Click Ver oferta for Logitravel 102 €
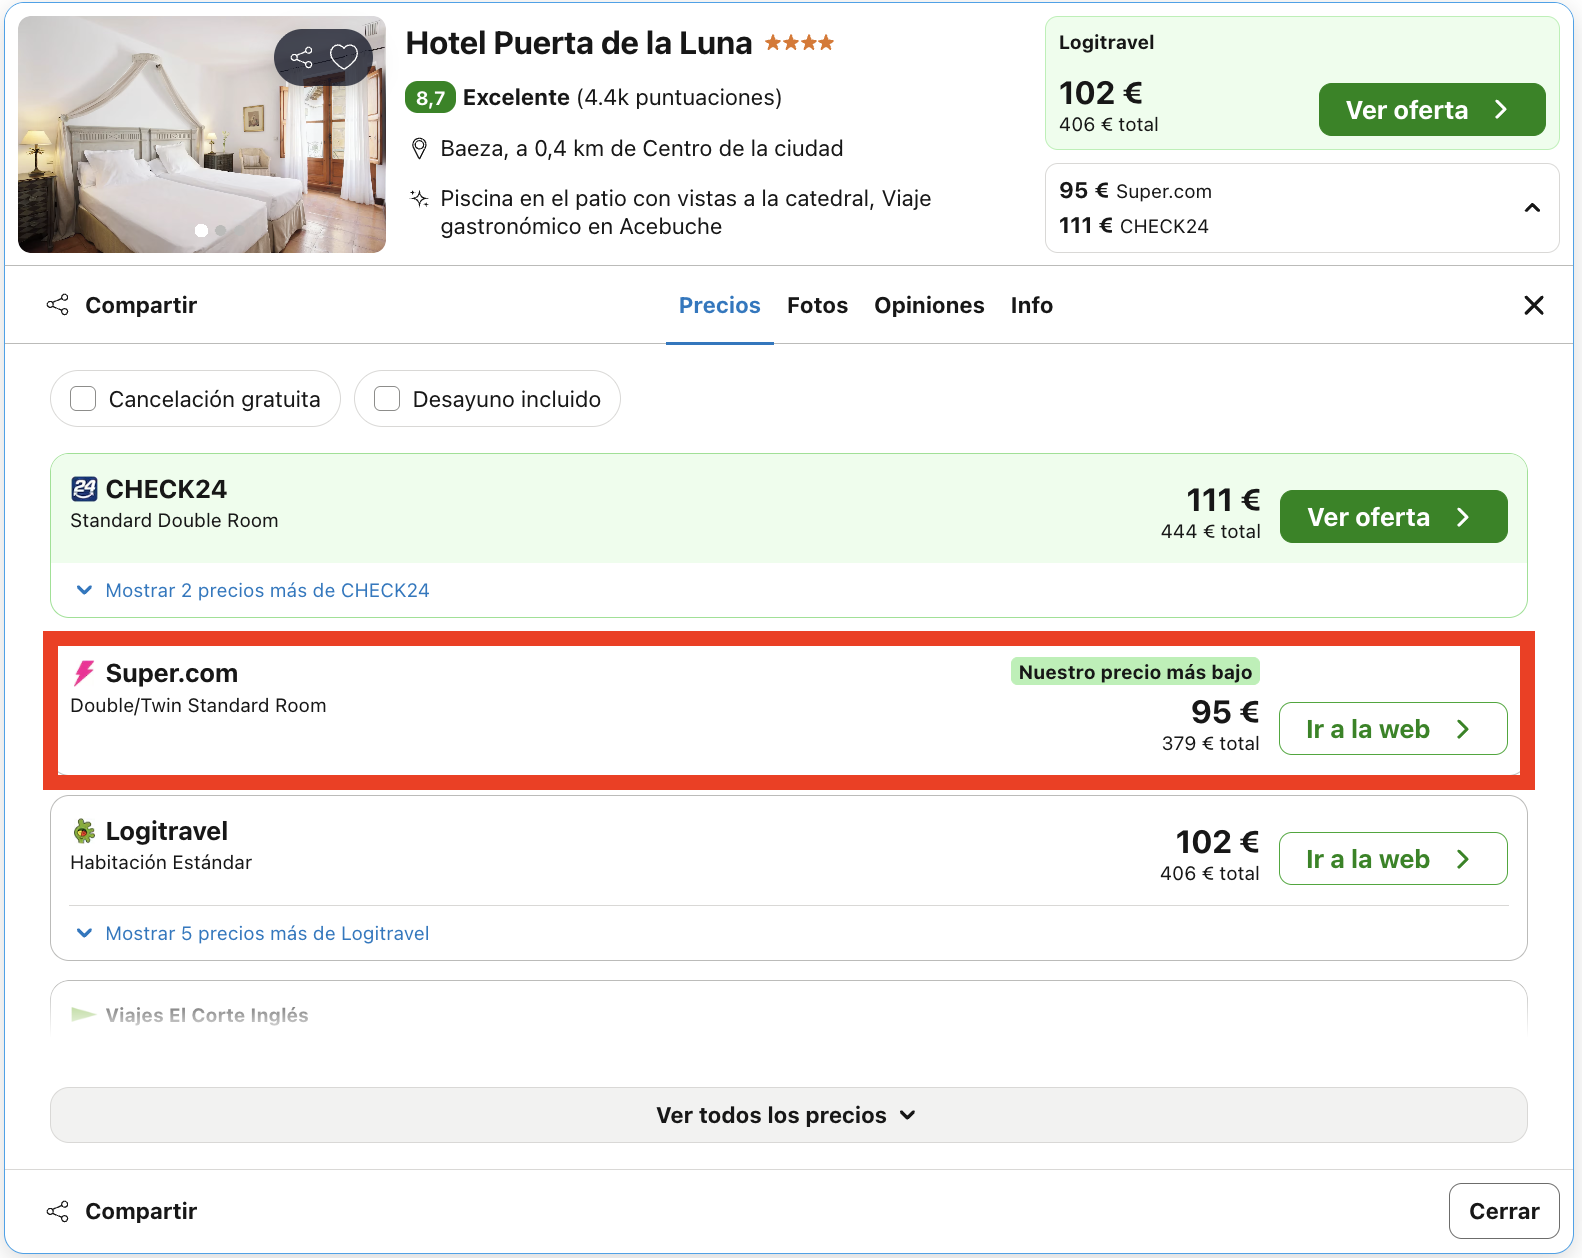 [1432, 110]
